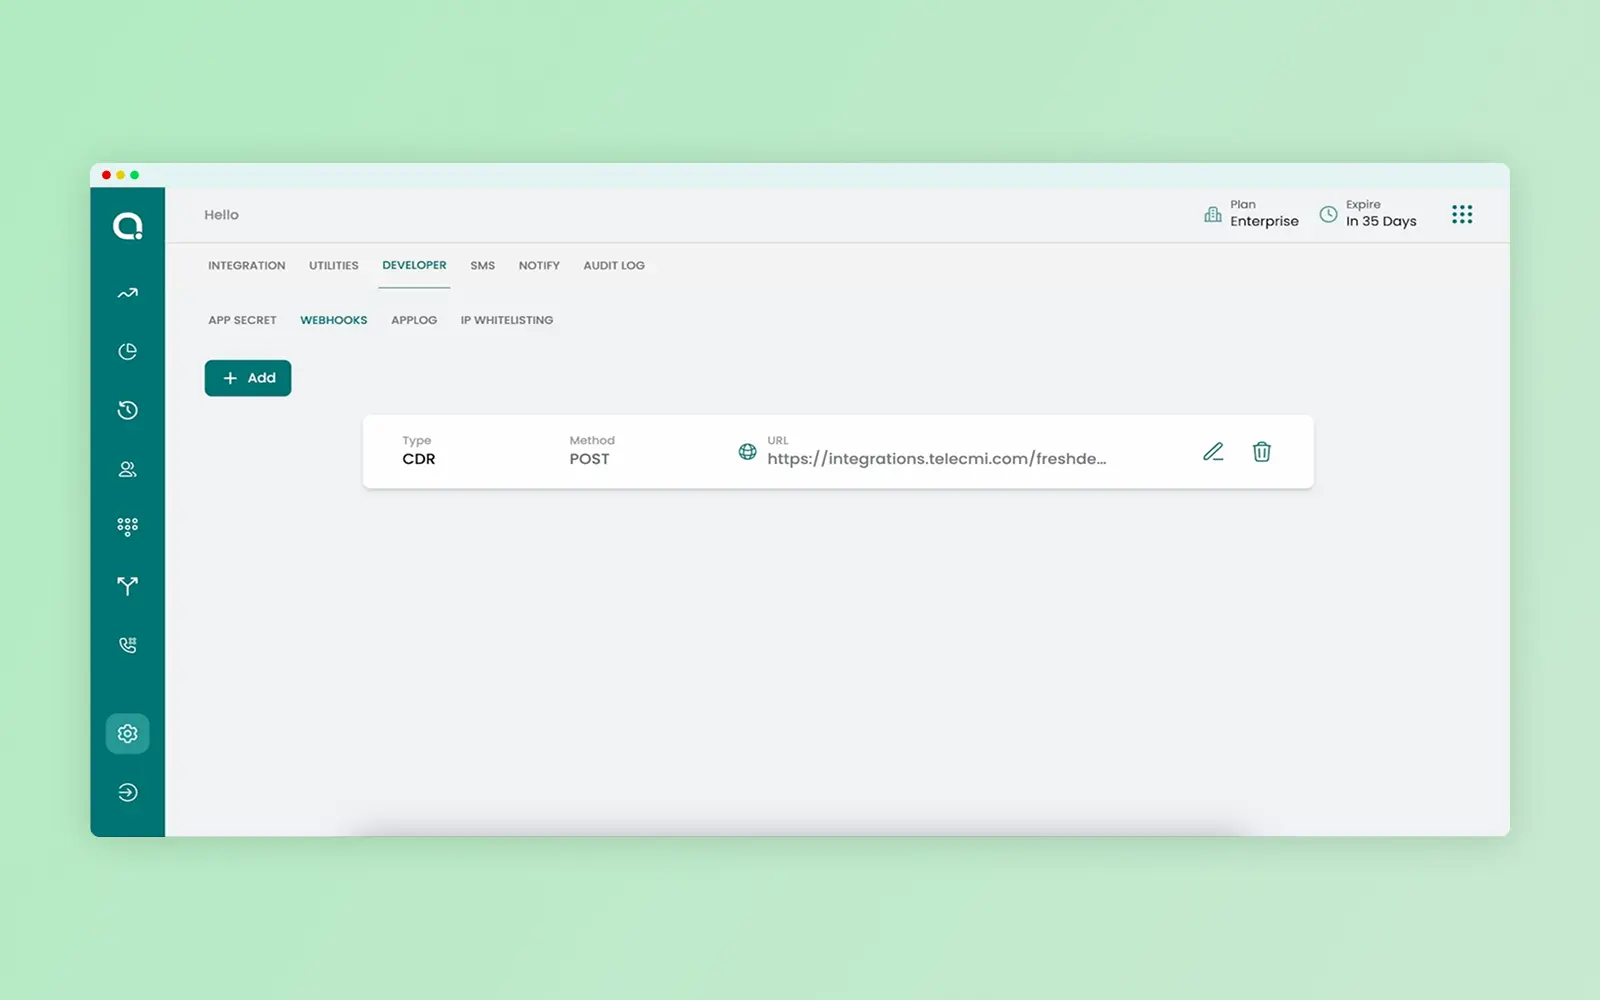The width and height of the screenshot is (1600, 1000).
Task: Open the App Secret sub-tab
Action: pyautogui.click(x=242, y=321)
